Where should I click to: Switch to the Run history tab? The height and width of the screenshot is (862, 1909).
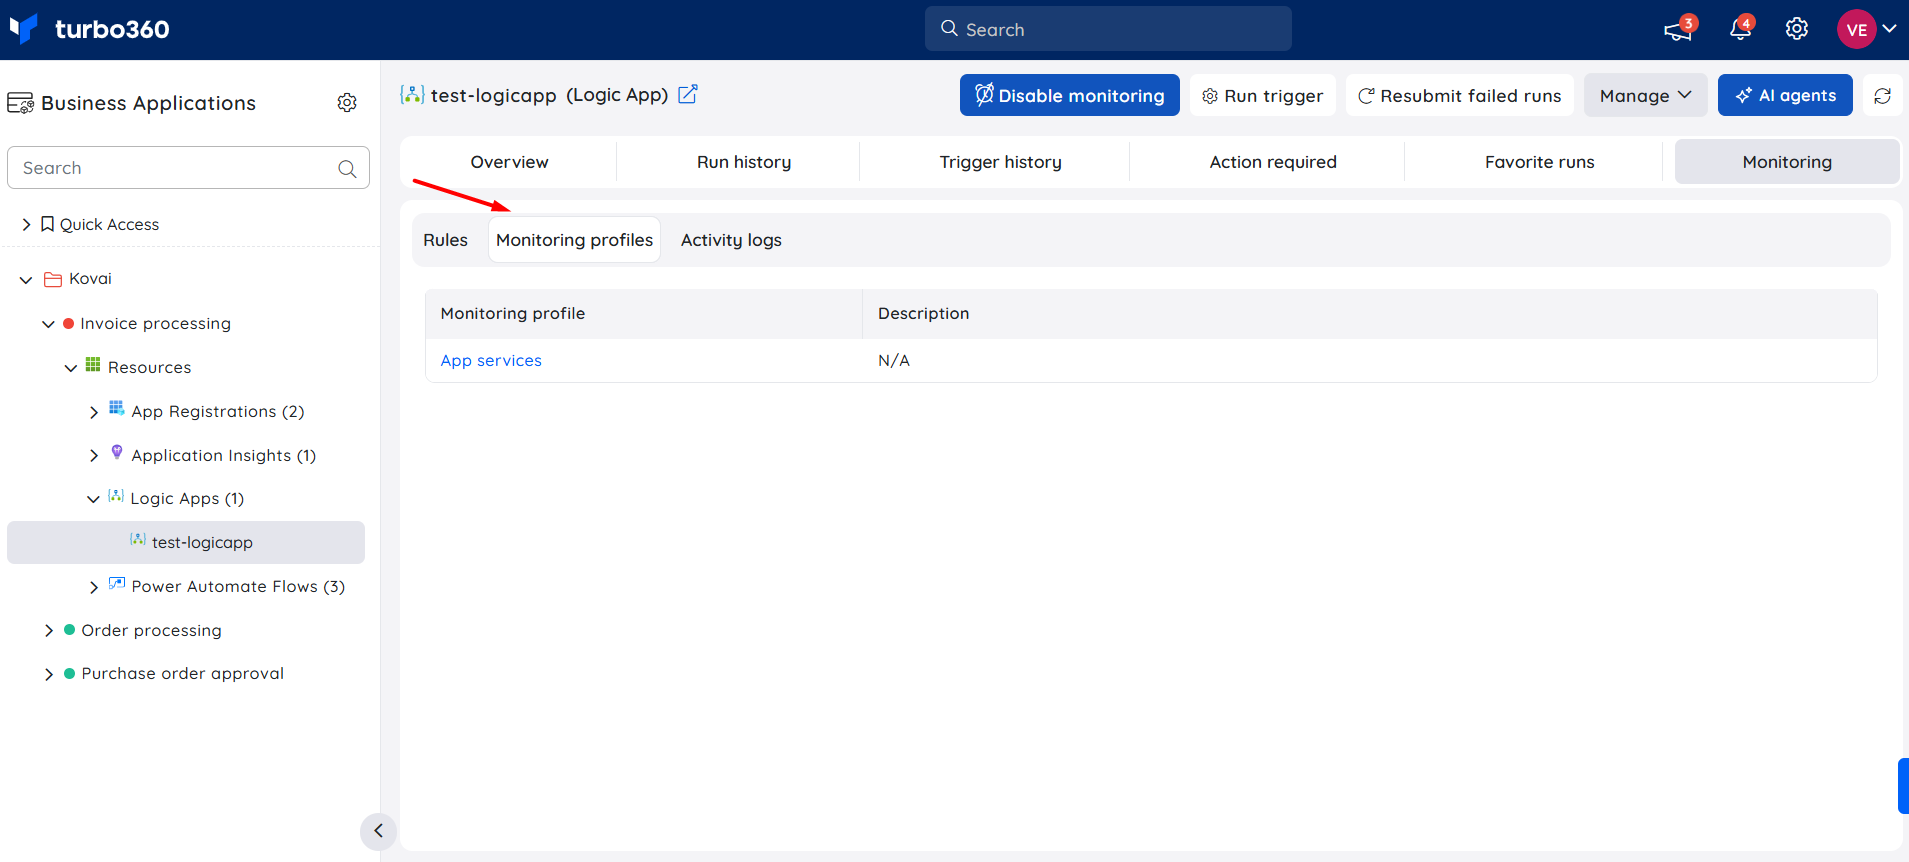744,162
